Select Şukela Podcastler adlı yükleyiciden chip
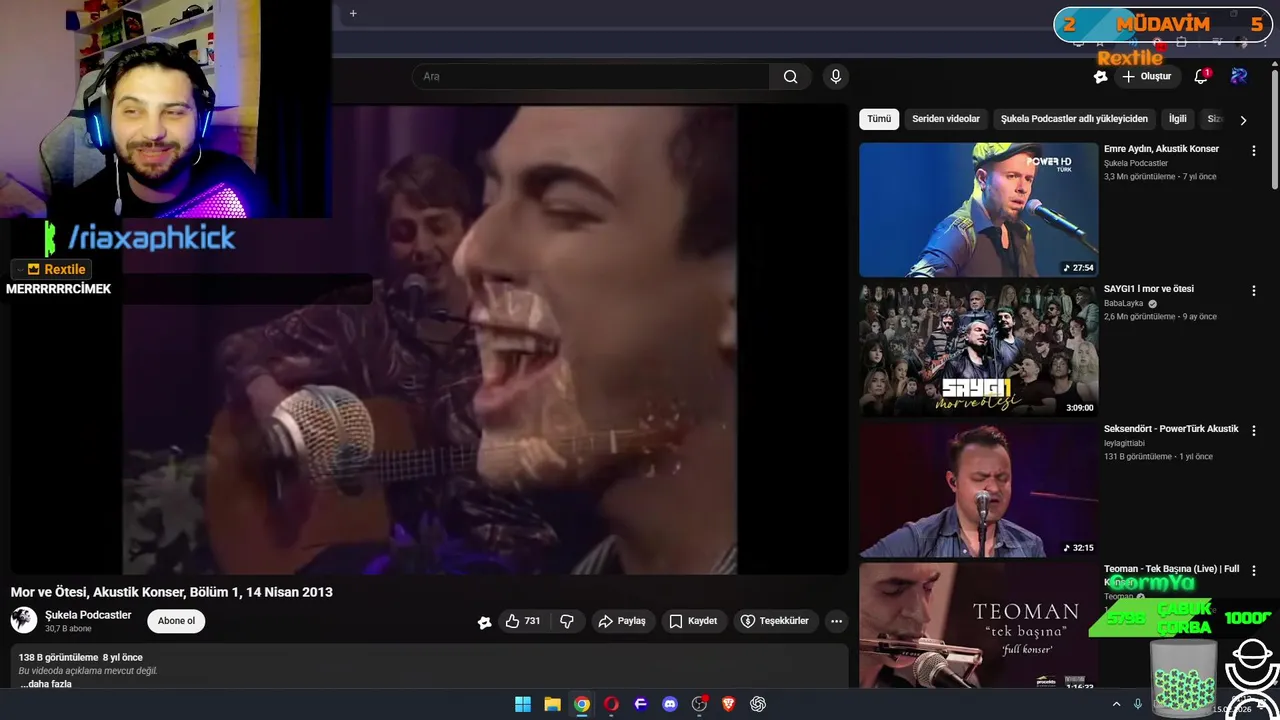The width and height of the screenshot is (1280, 720). (x=1075, y=119)
